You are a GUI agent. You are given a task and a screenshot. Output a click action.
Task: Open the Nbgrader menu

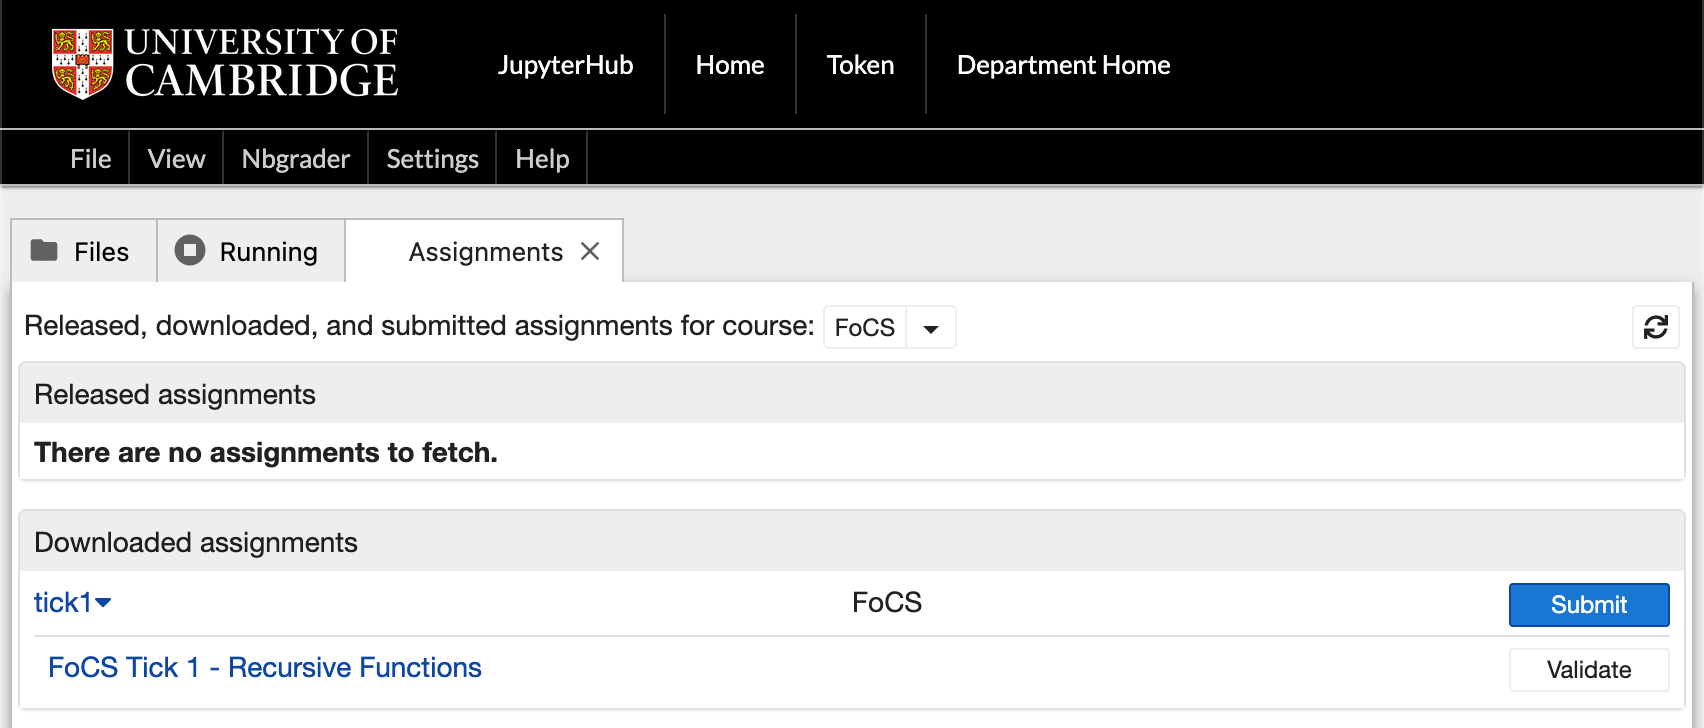point(296,159)
